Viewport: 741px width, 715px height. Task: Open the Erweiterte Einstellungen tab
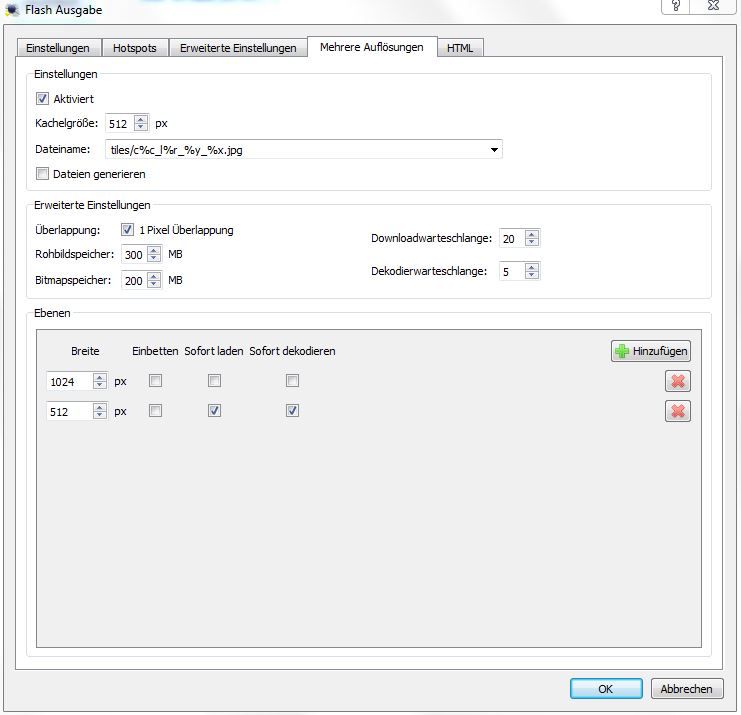238,48
